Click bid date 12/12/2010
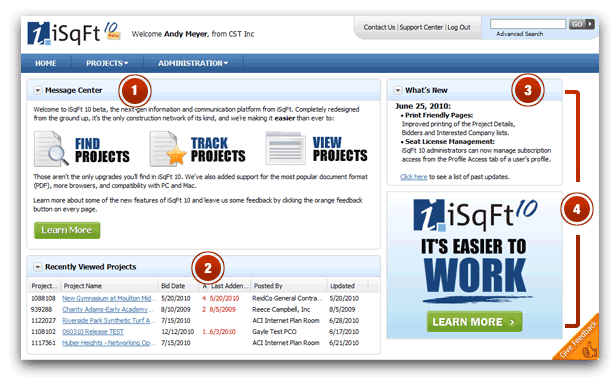Viewport: 616px width, 385px height. tap(178, 332)
